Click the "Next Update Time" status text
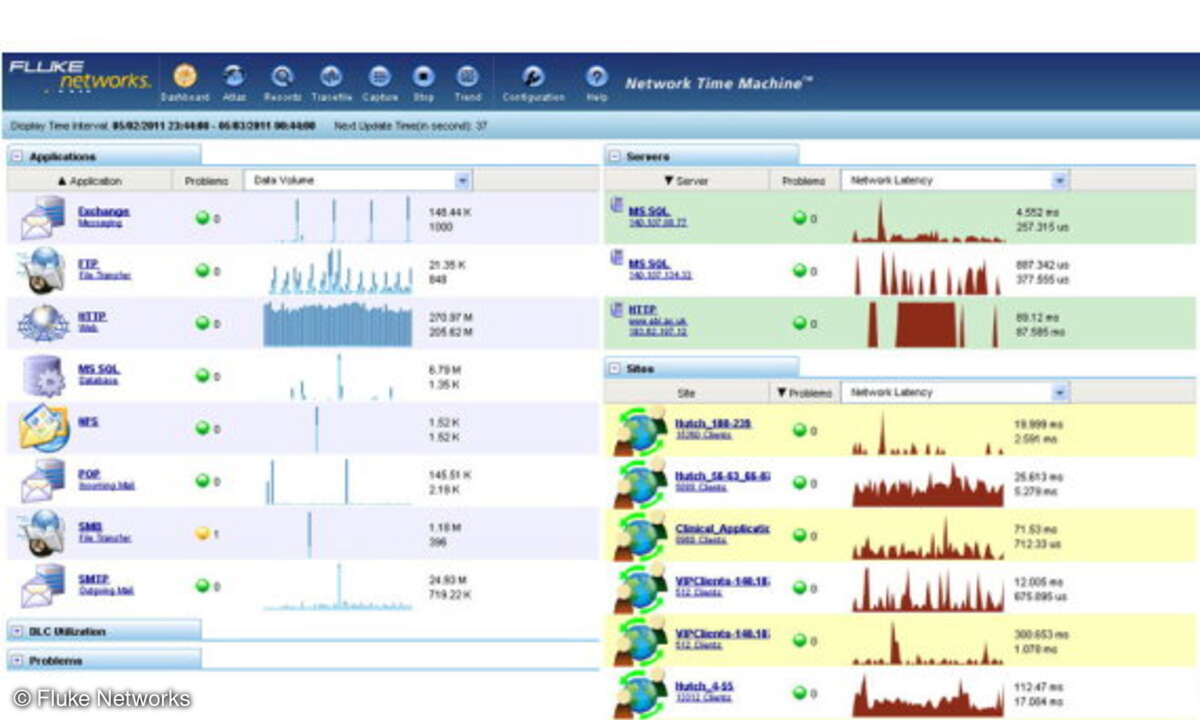Screen dimensions: 1200x720 pos(410,126)
